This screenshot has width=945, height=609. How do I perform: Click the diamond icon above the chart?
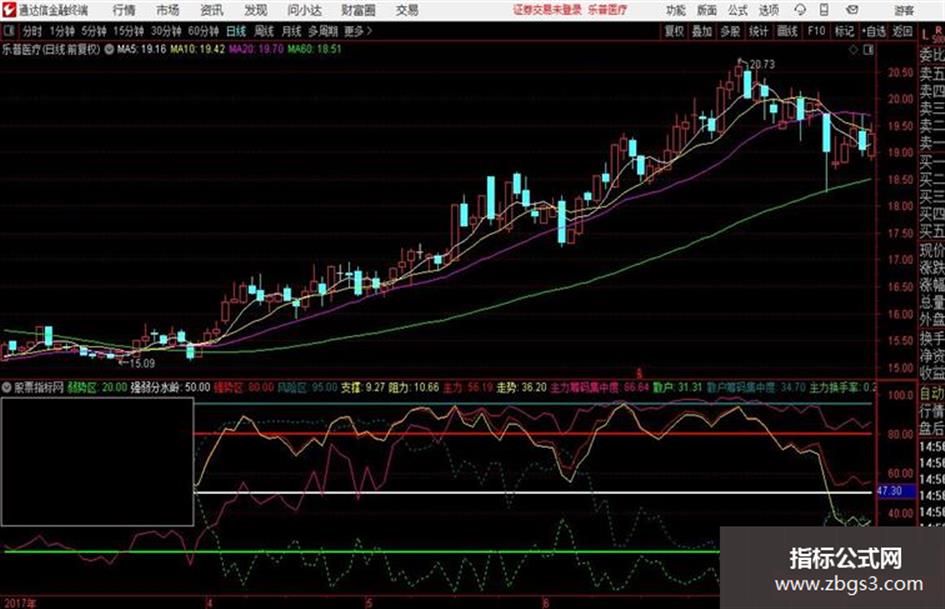click(853, 50)
